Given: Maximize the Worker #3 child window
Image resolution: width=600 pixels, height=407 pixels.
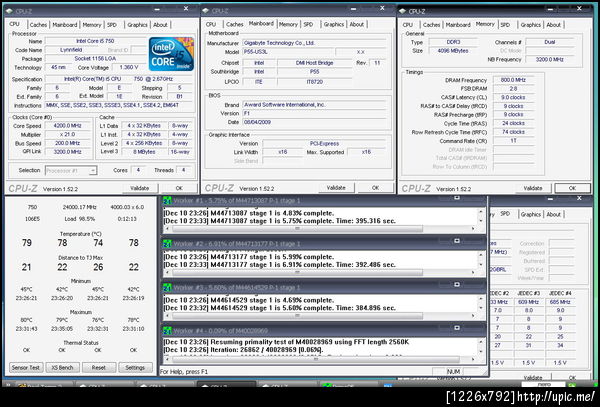Looking at the screenshot, I should pyautogui.click(x=457, y=284).
